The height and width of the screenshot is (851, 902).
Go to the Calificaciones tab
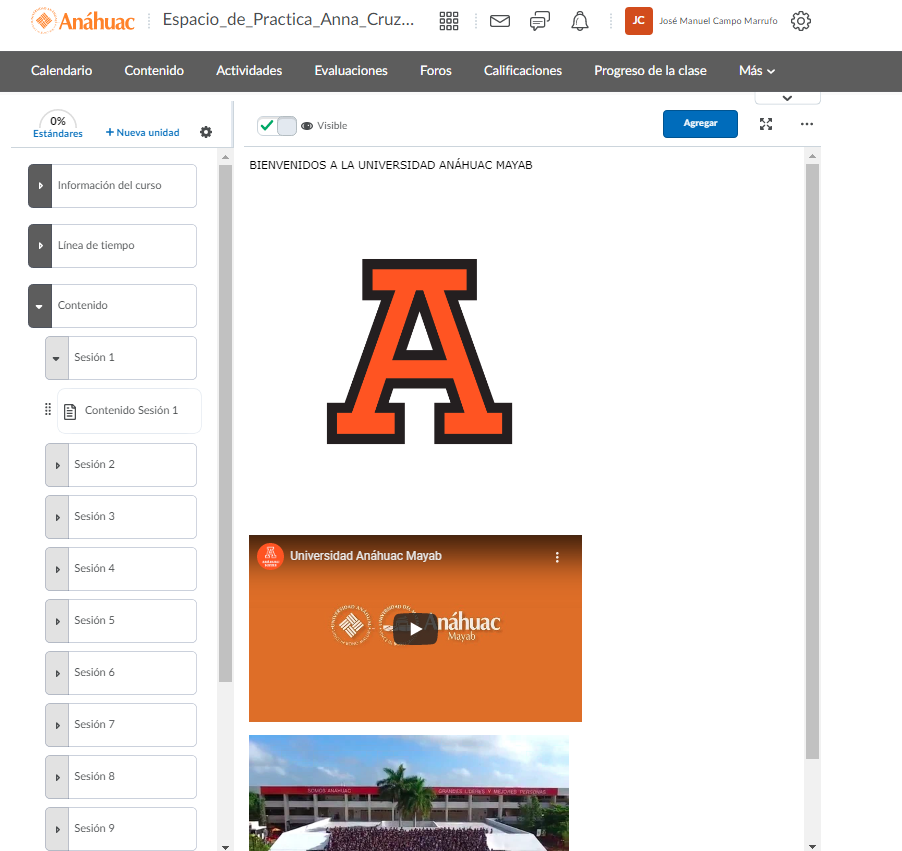pos(522,71)
